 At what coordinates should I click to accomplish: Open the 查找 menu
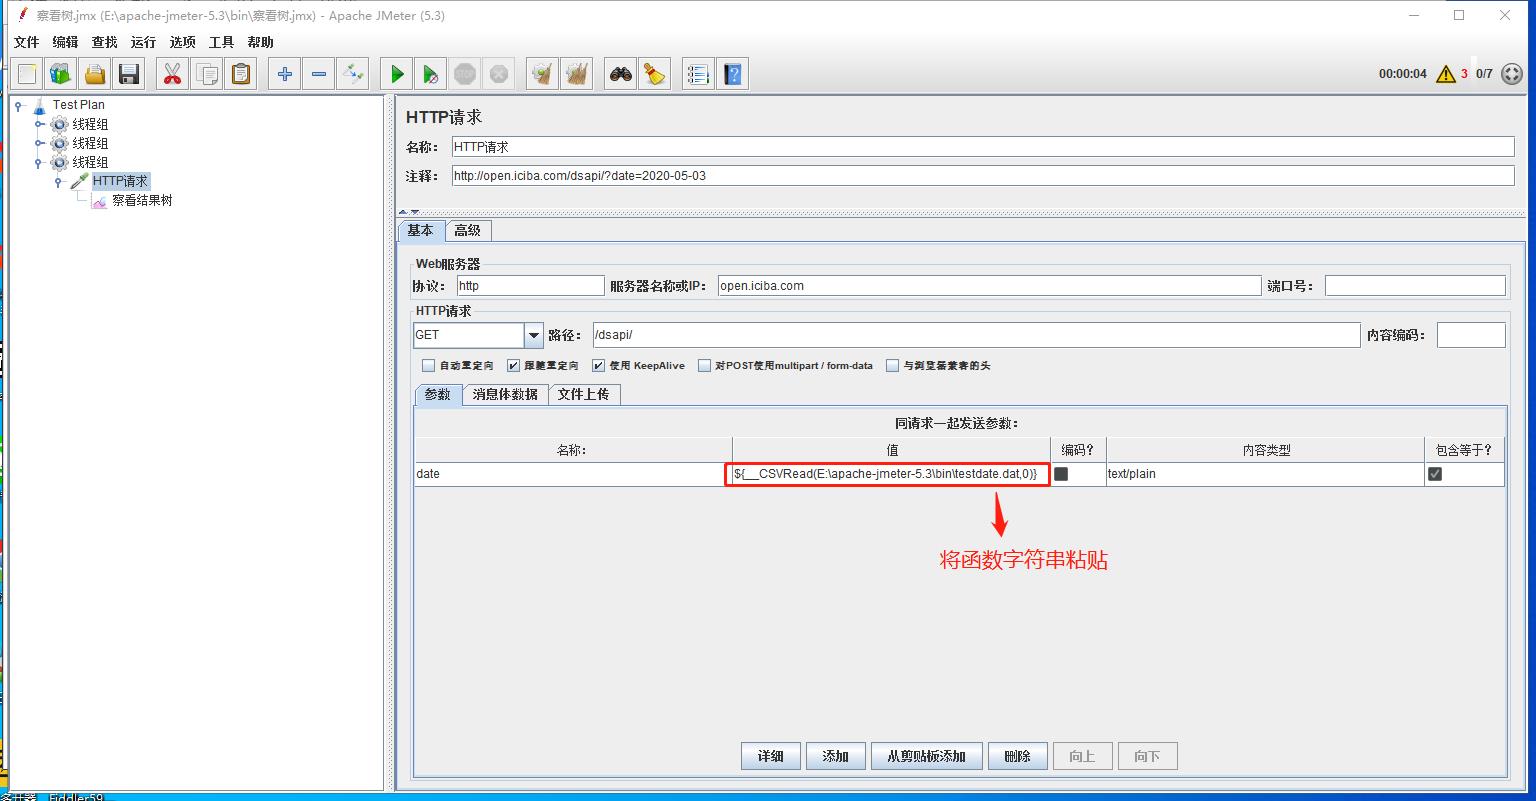(104, 42)
